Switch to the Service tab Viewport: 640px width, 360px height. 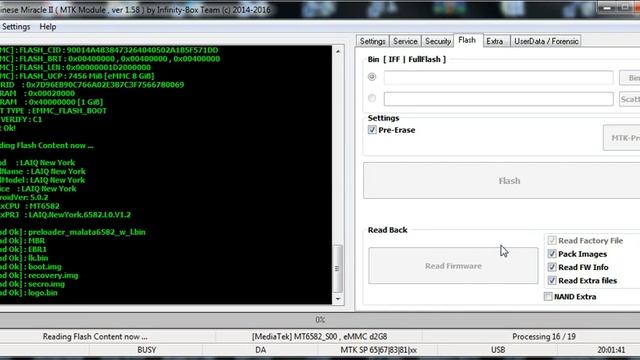tap(405, 41)
